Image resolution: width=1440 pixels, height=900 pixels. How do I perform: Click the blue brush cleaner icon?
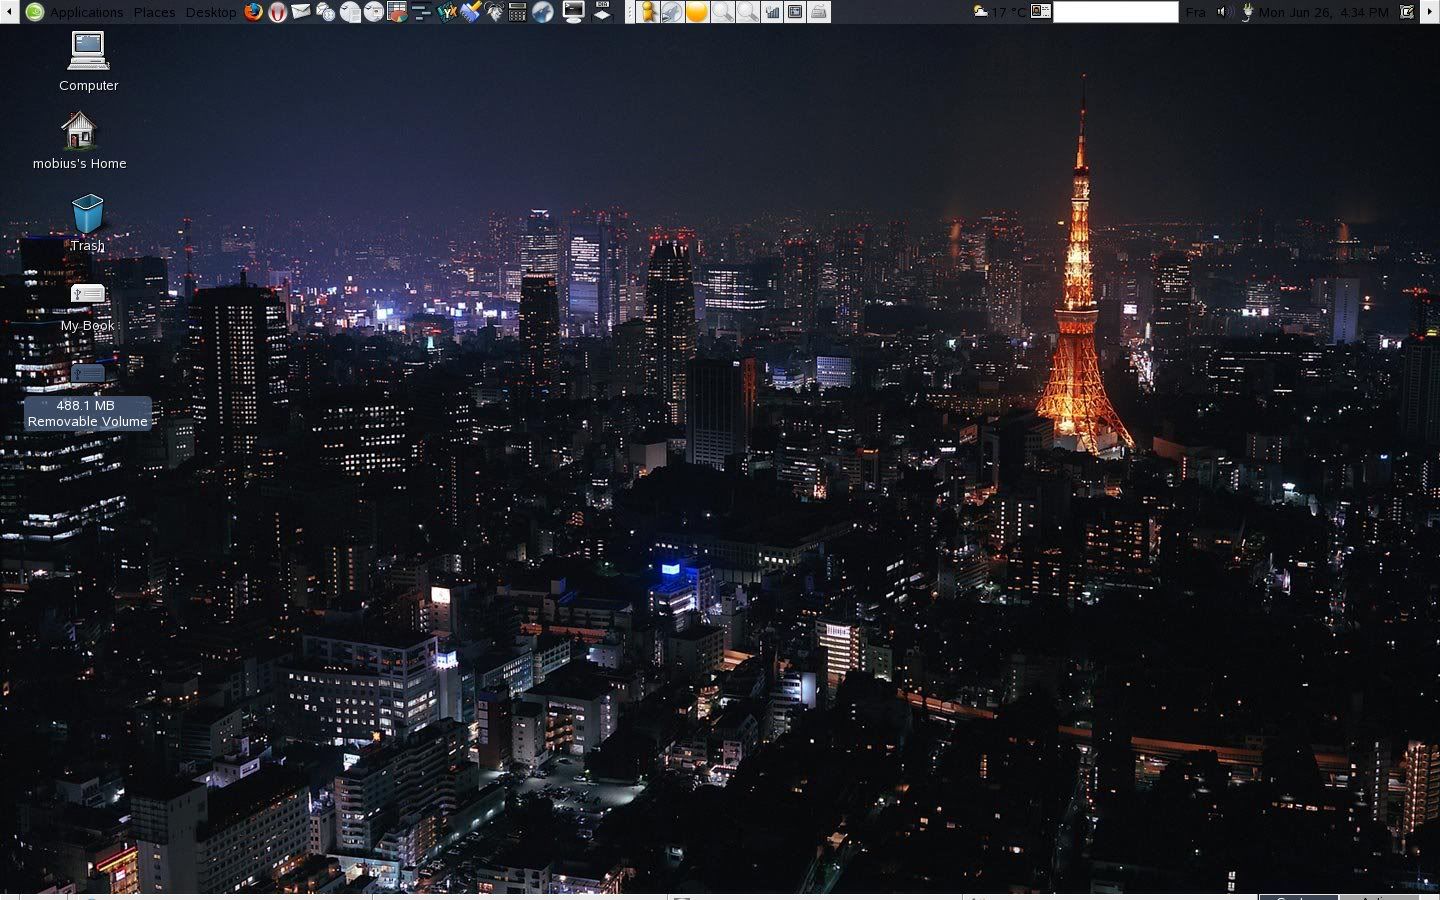tap(471, 12)
